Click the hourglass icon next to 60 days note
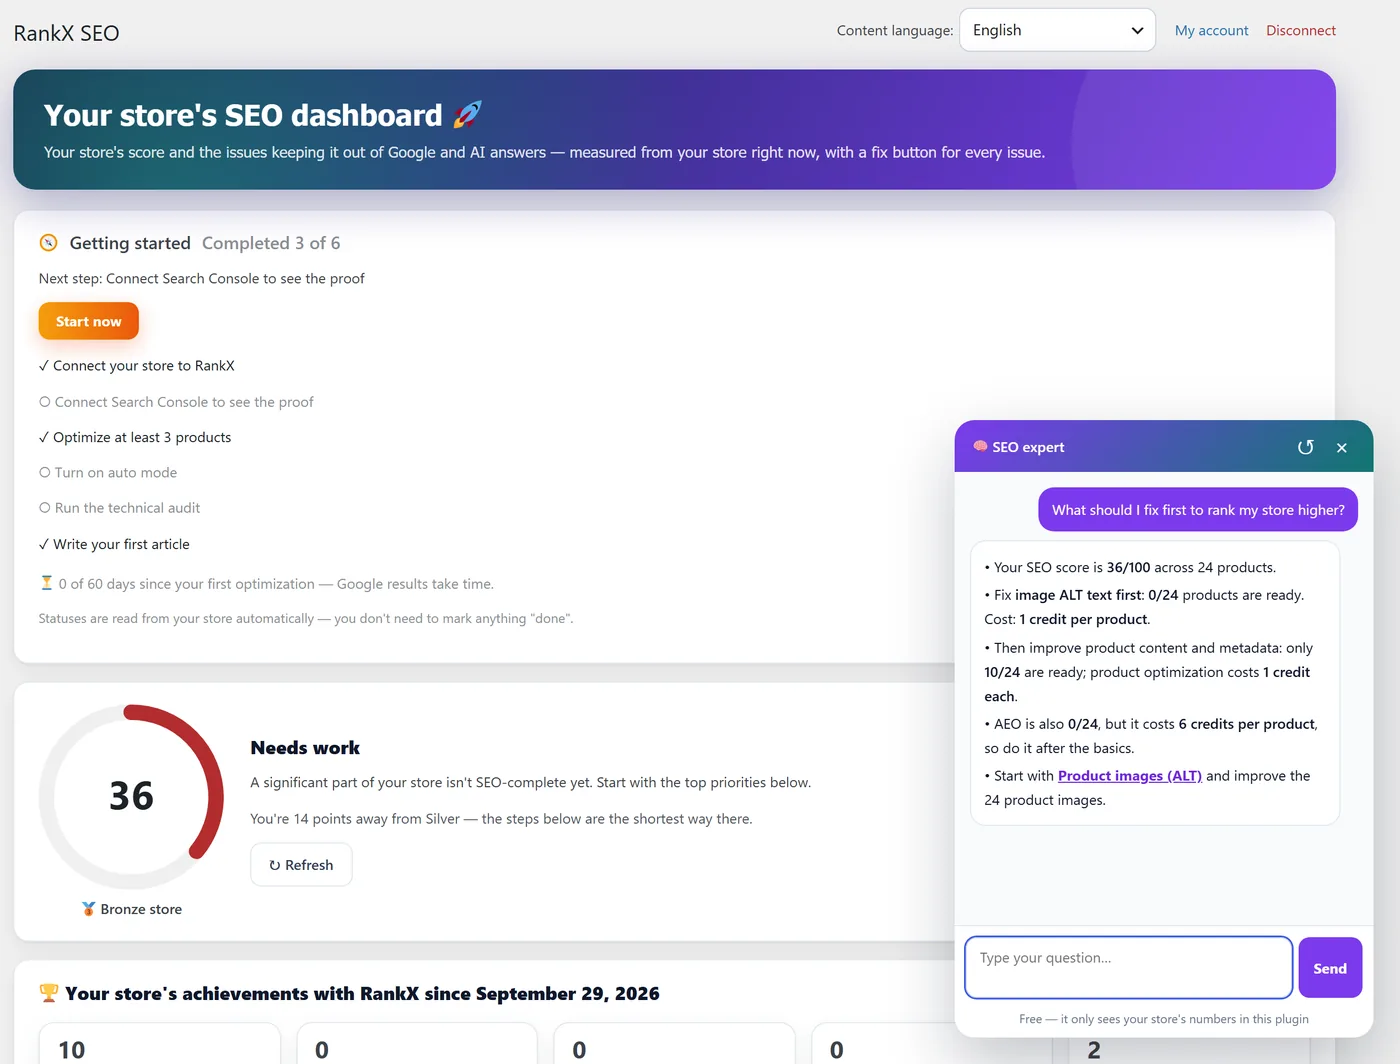The height and width of the screenshot is (1064, 1400). (46, 582)
